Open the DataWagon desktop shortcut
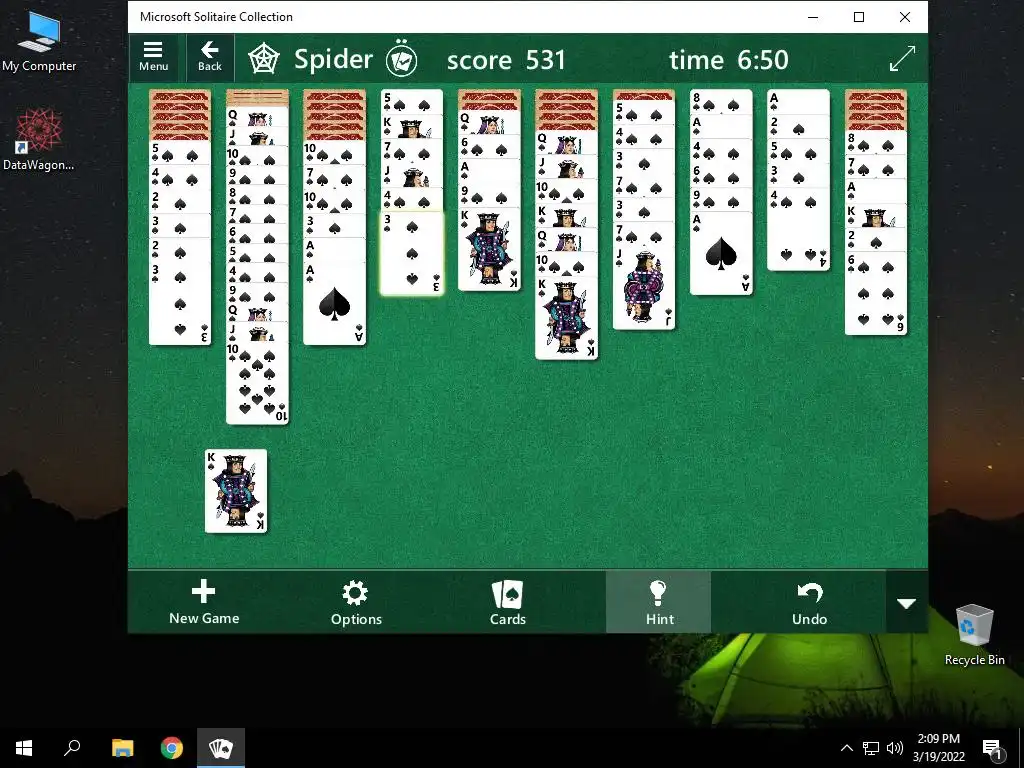The image size is (1024, 768). [39, 139]
